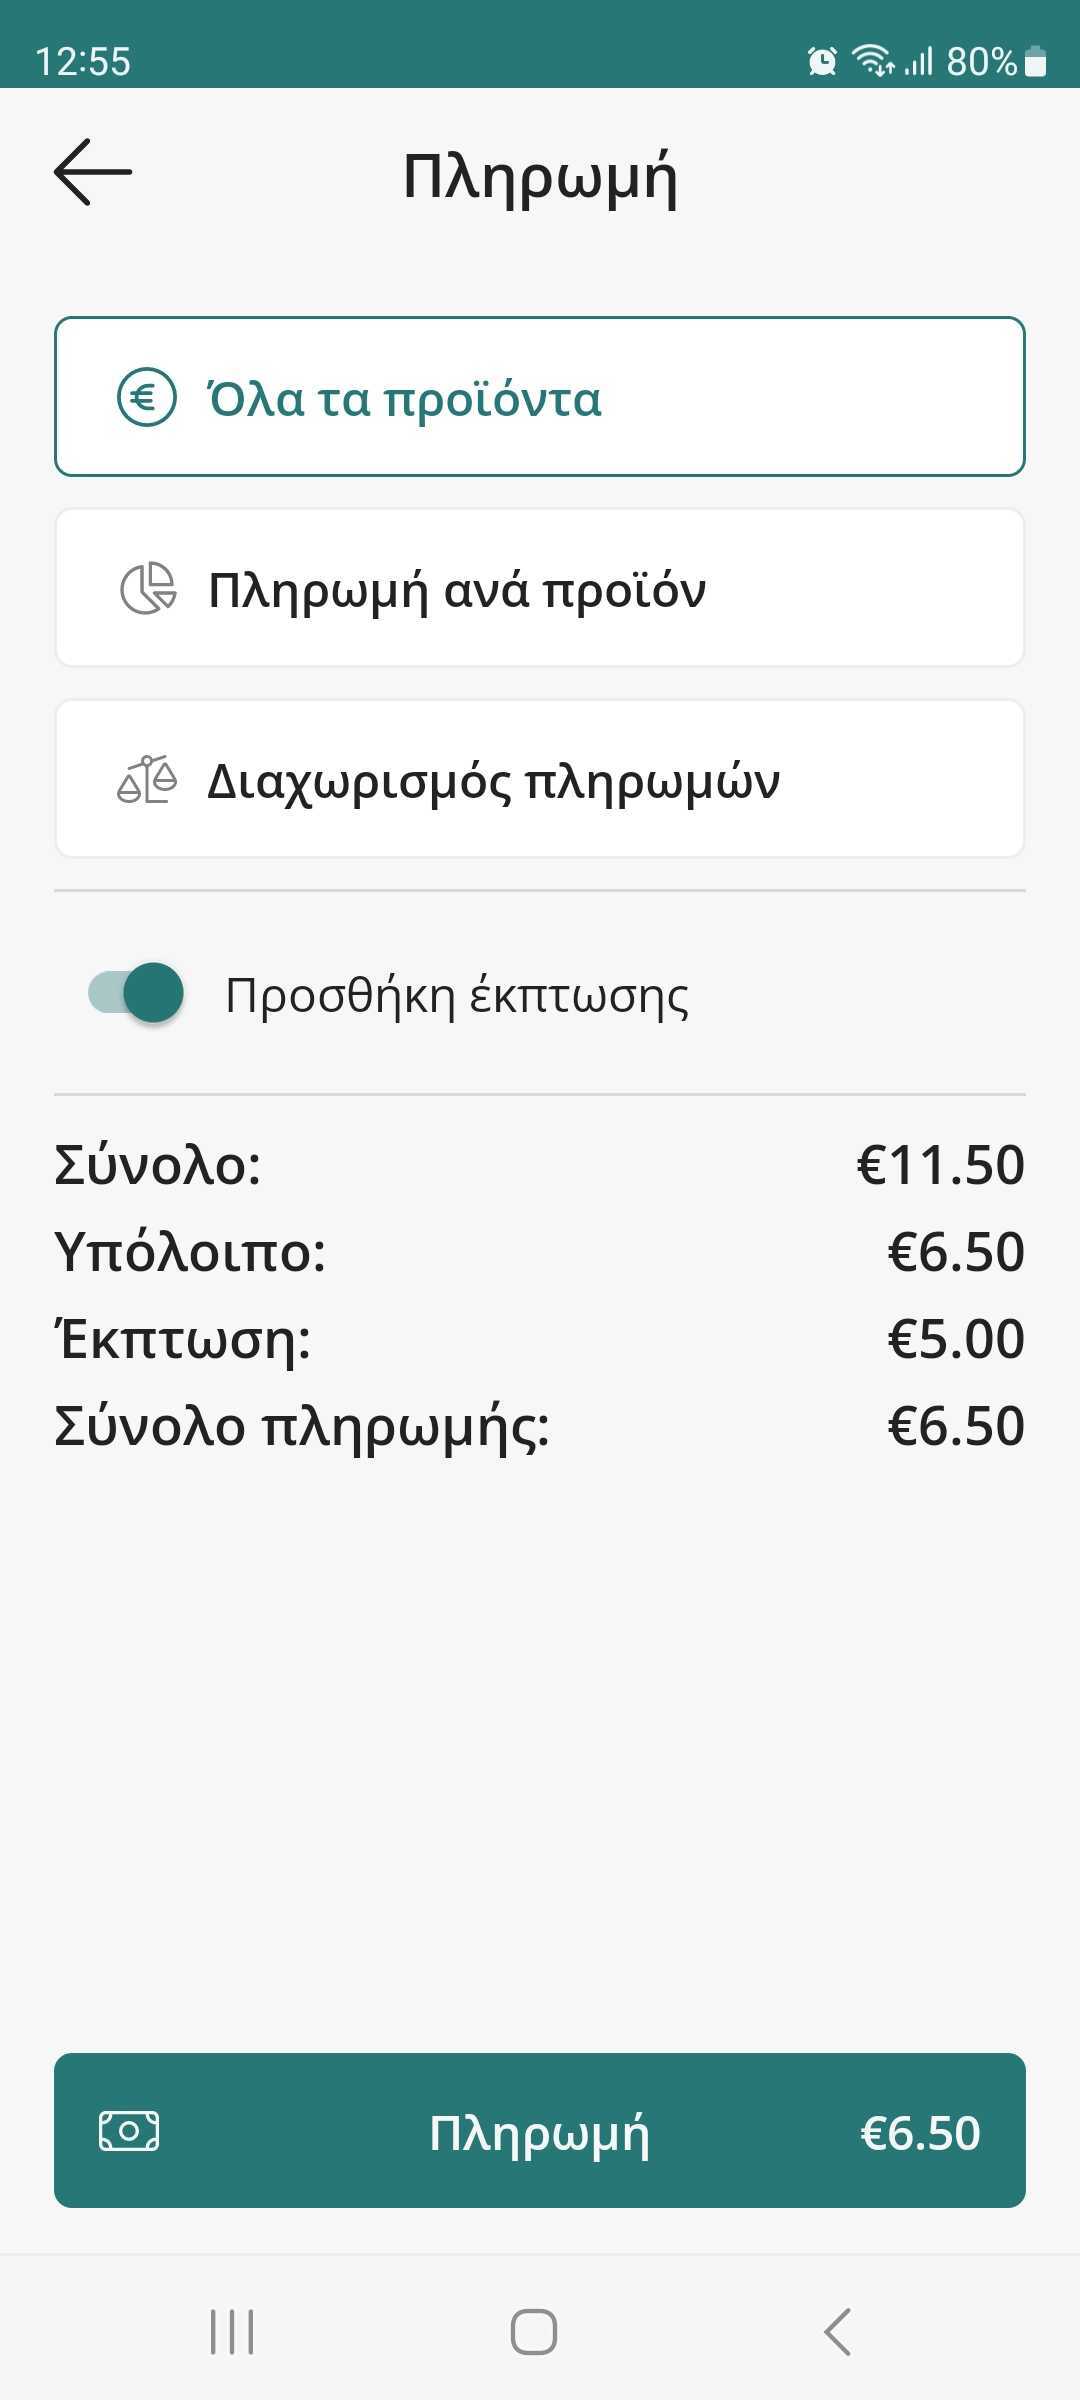Choose the Διαχωρισμός πληρωμών option
1080x2400 pixels.
[x=540, y=779]
